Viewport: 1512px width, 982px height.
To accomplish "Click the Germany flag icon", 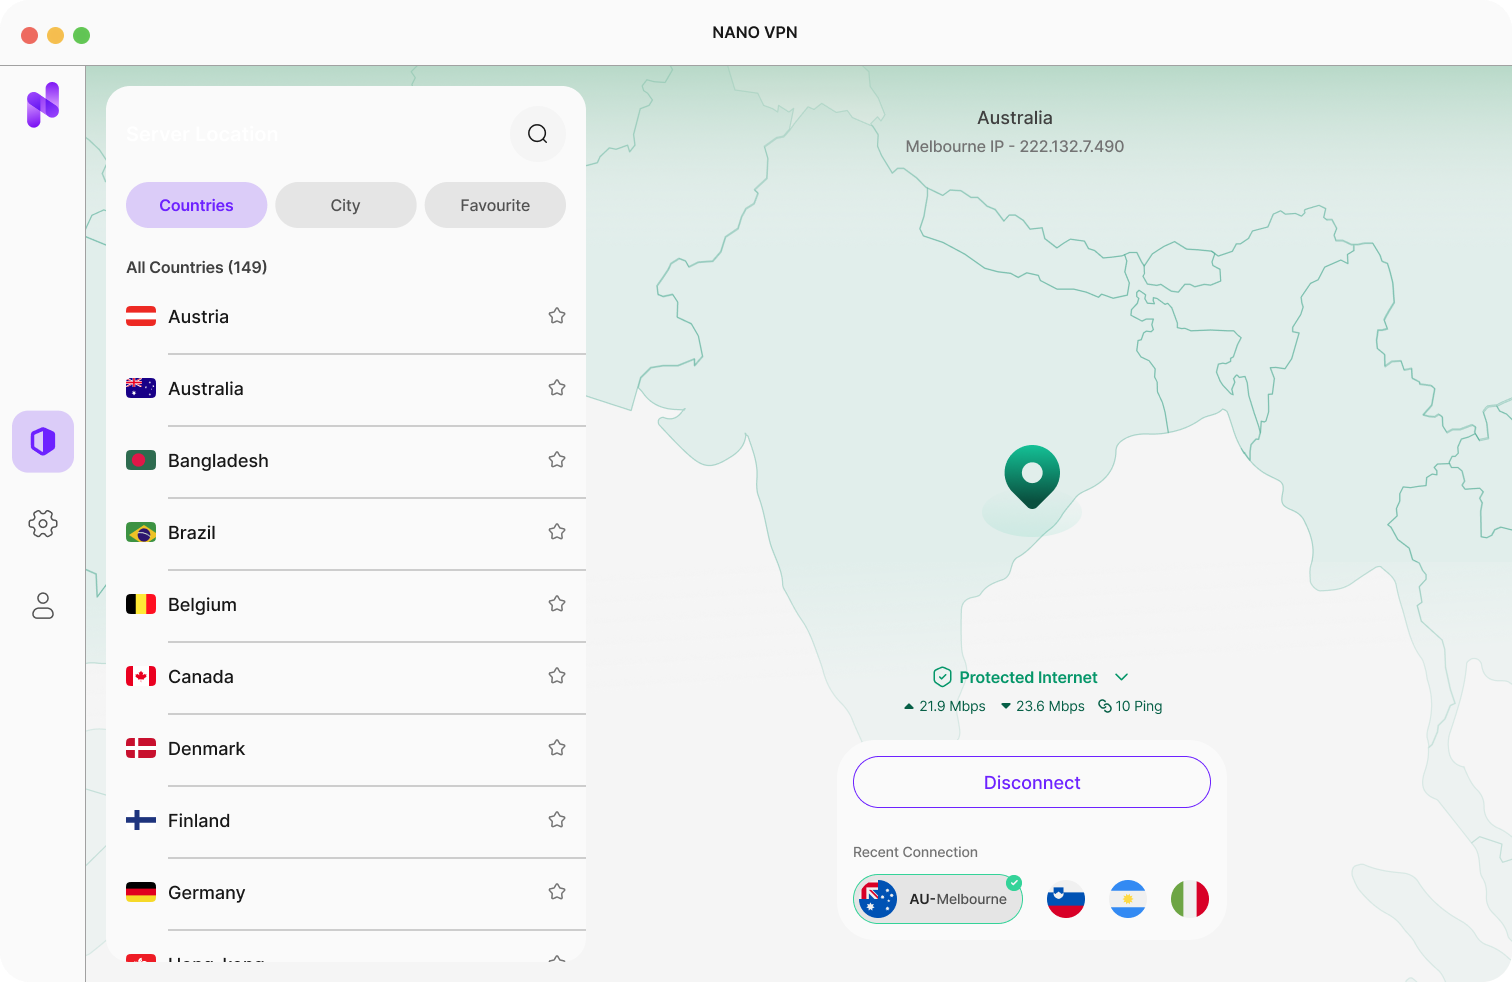I will [141, 893].
